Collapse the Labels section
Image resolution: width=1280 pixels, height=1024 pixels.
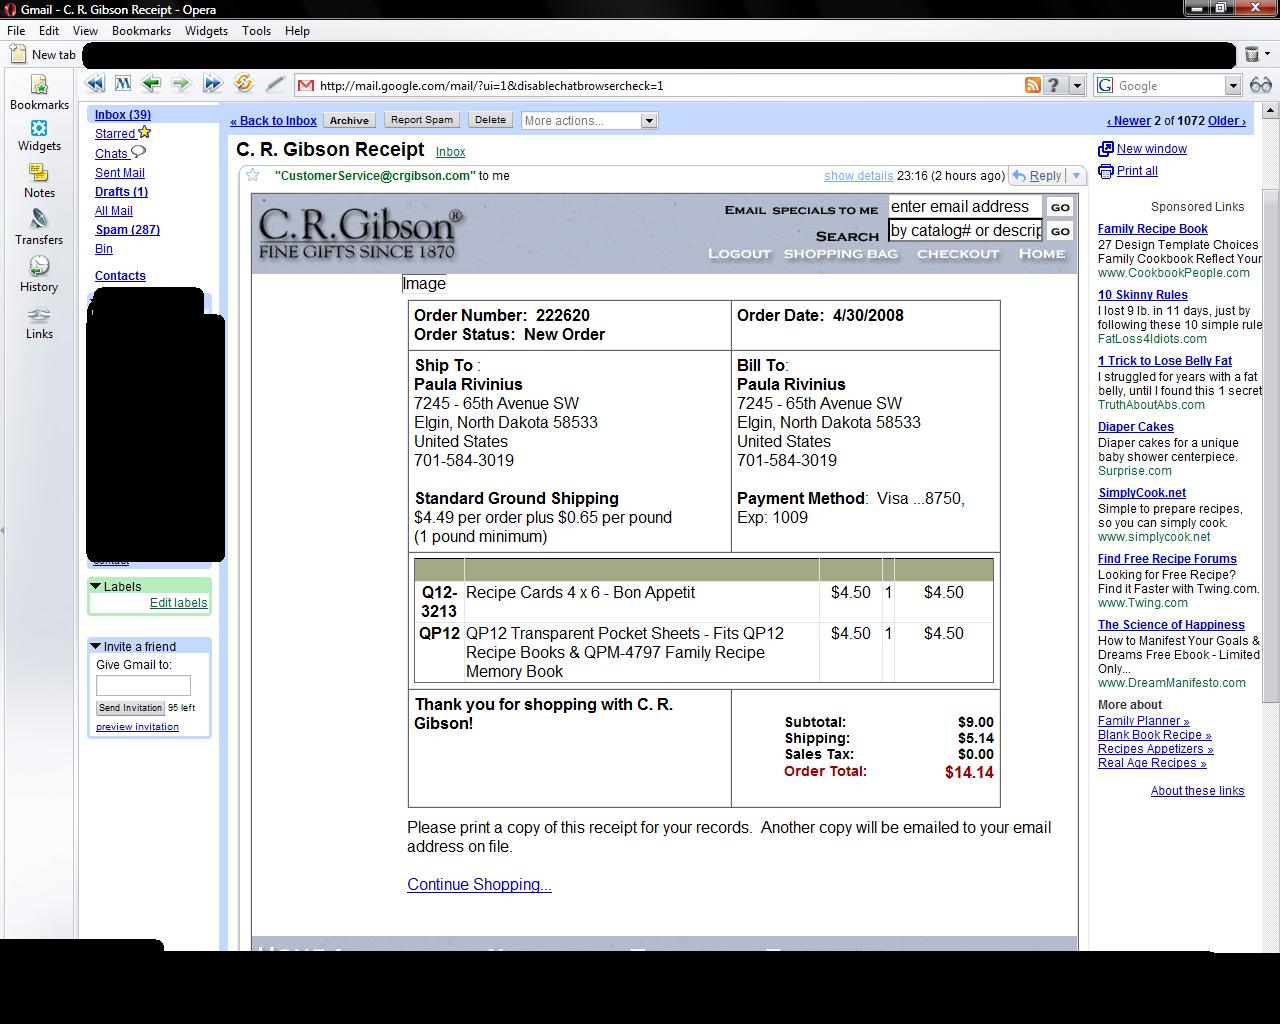(96, 586)
